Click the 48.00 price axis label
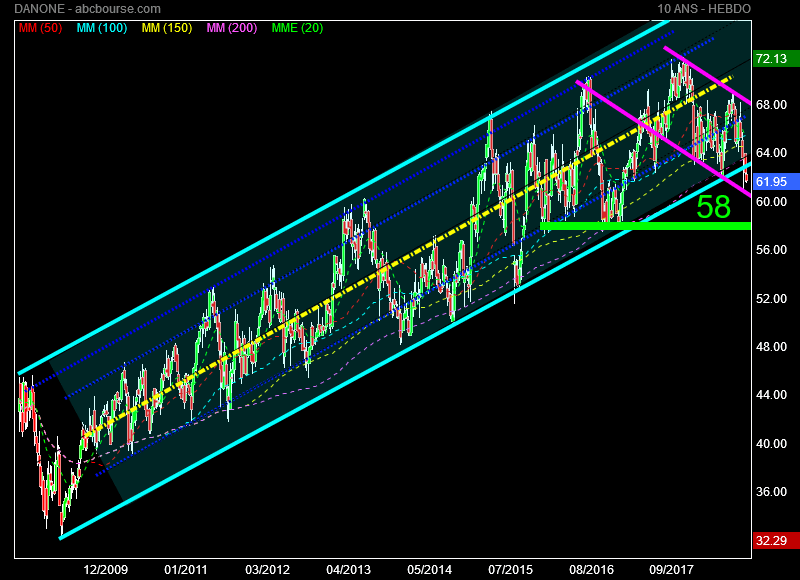 click(x=771, y=347)
